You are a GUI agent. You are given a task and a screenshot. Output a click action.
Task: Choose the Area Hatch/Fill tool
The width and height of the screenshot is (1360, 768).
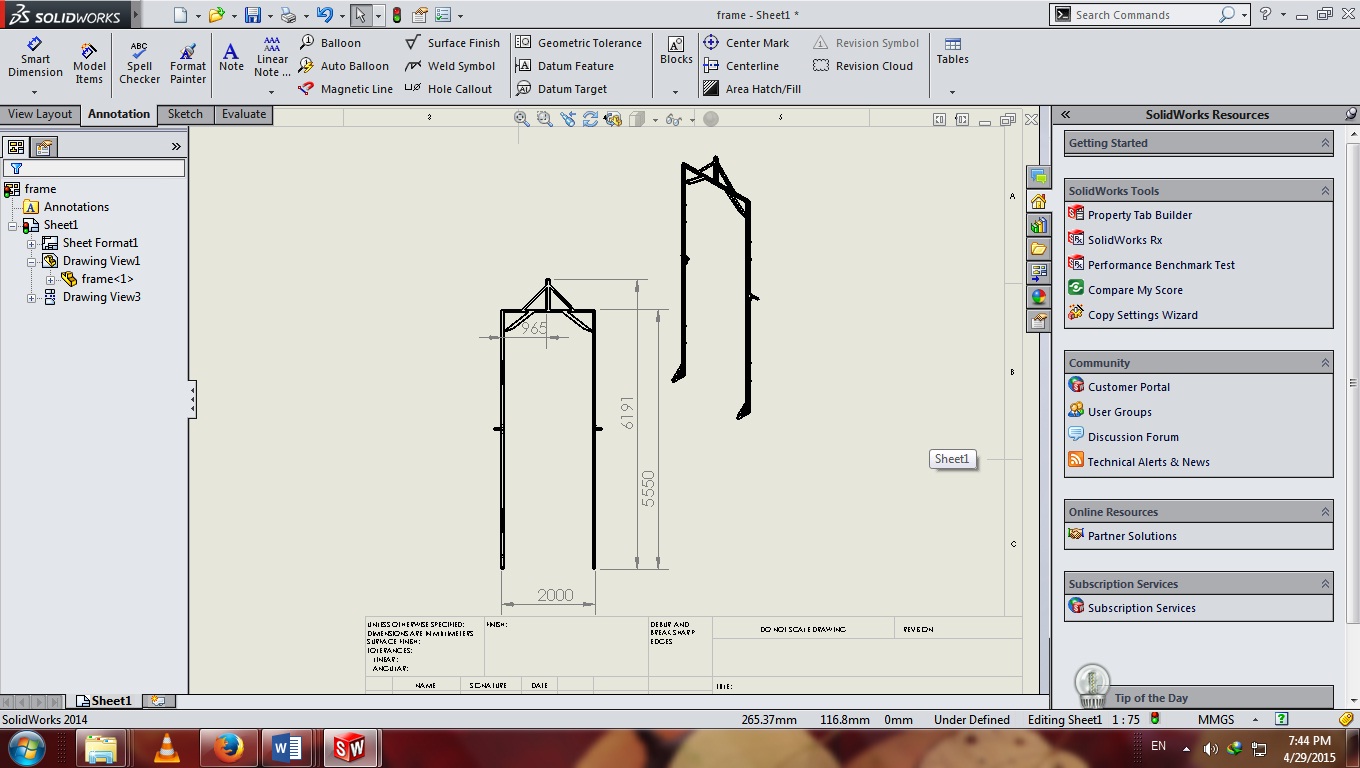[x=752, y=89]
